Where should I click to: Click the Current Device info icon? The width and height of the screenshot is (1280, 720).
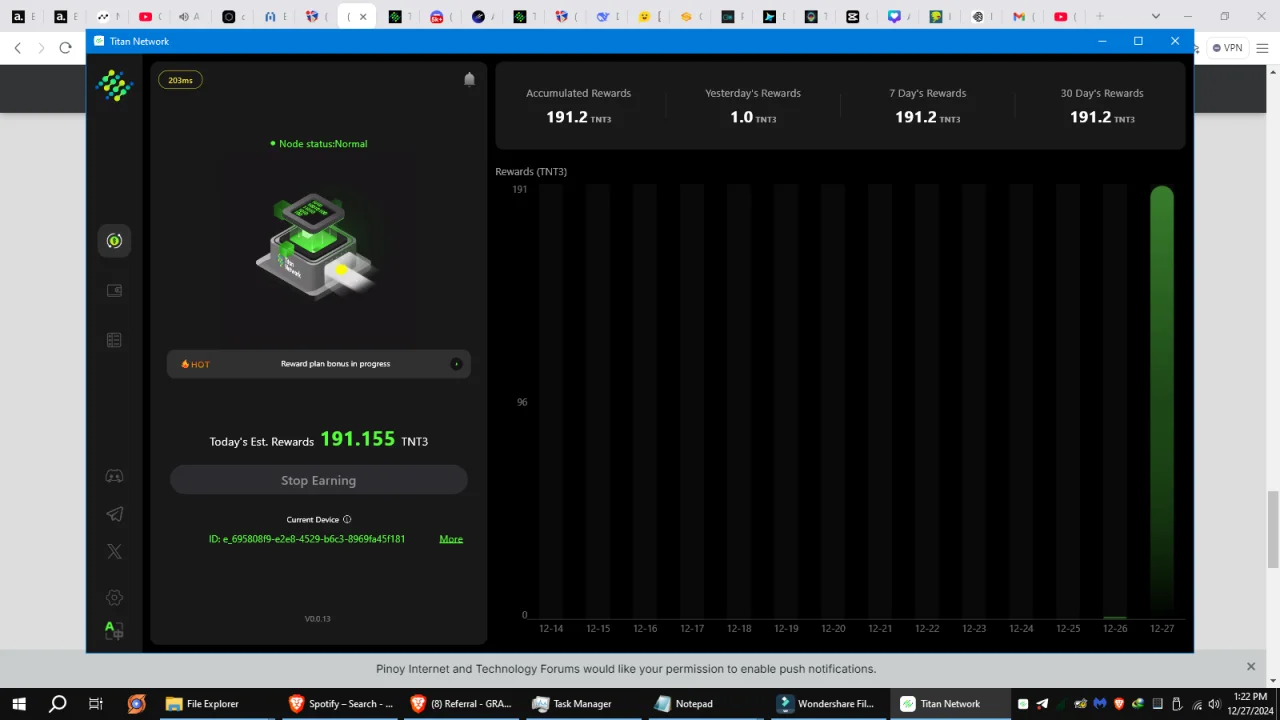click(x=347, y=520)
